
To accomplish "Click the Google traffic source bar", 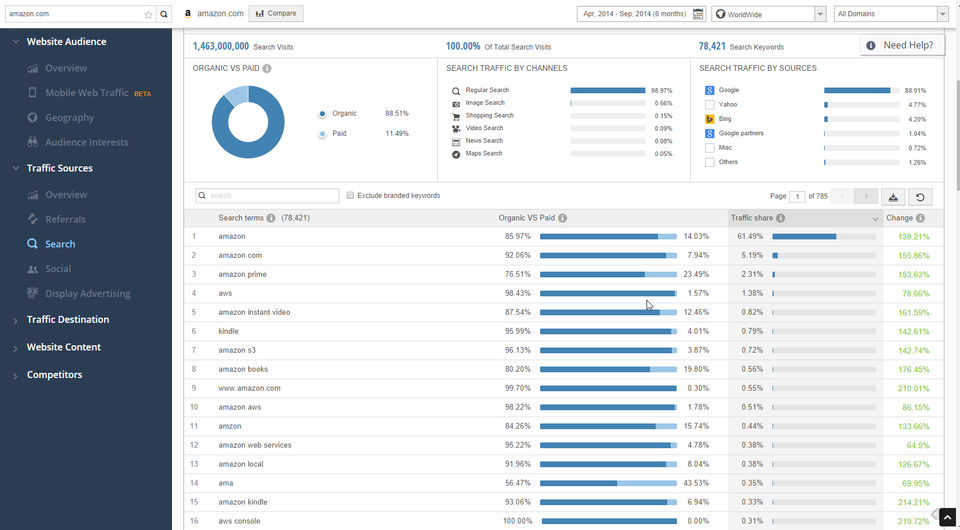I will [861, 90].
